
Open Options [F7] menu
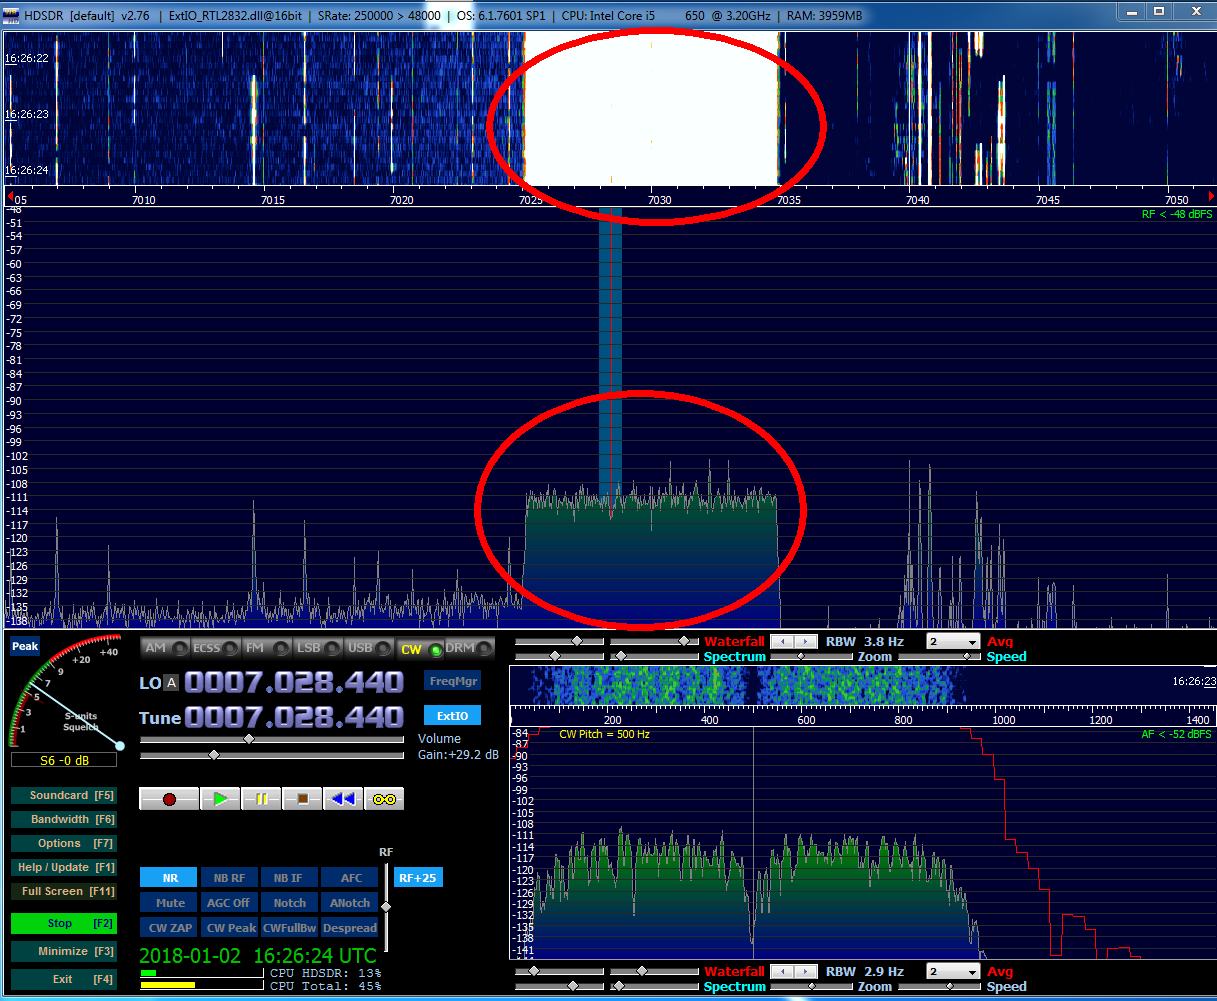point(63,843)
